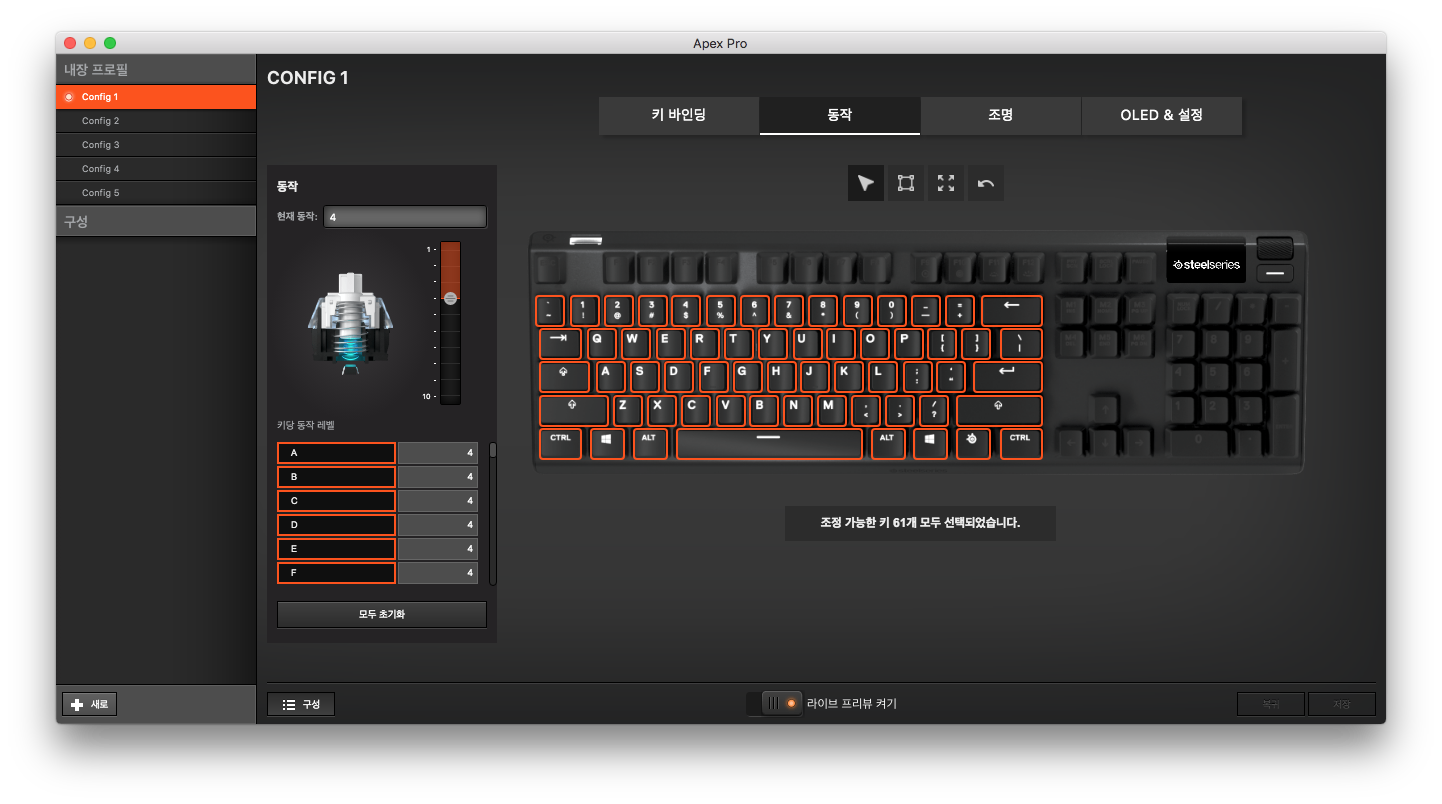Select the left CTRL key
Image resolution: width=1442 pixels, height=804 pixels.
pyautogui.click(x=560, y=443)
